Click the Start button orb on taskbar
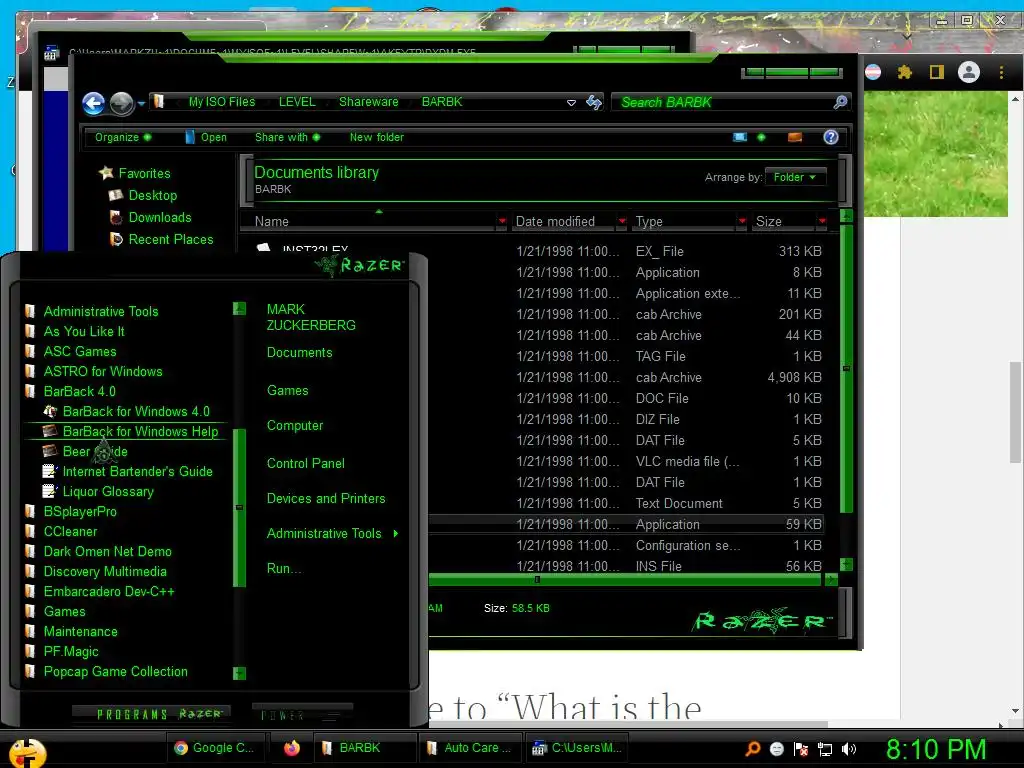Screen dimensions: 1024x768 pyautogui.click(x=27, y=752)
